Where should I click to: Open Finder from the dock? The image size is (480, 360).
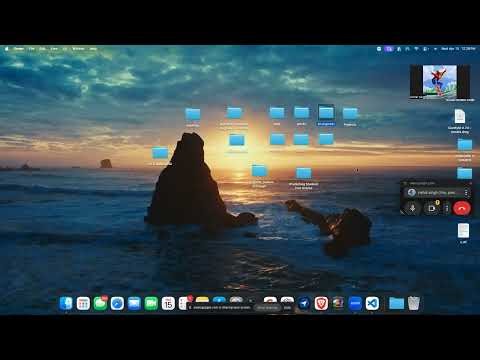66,304
